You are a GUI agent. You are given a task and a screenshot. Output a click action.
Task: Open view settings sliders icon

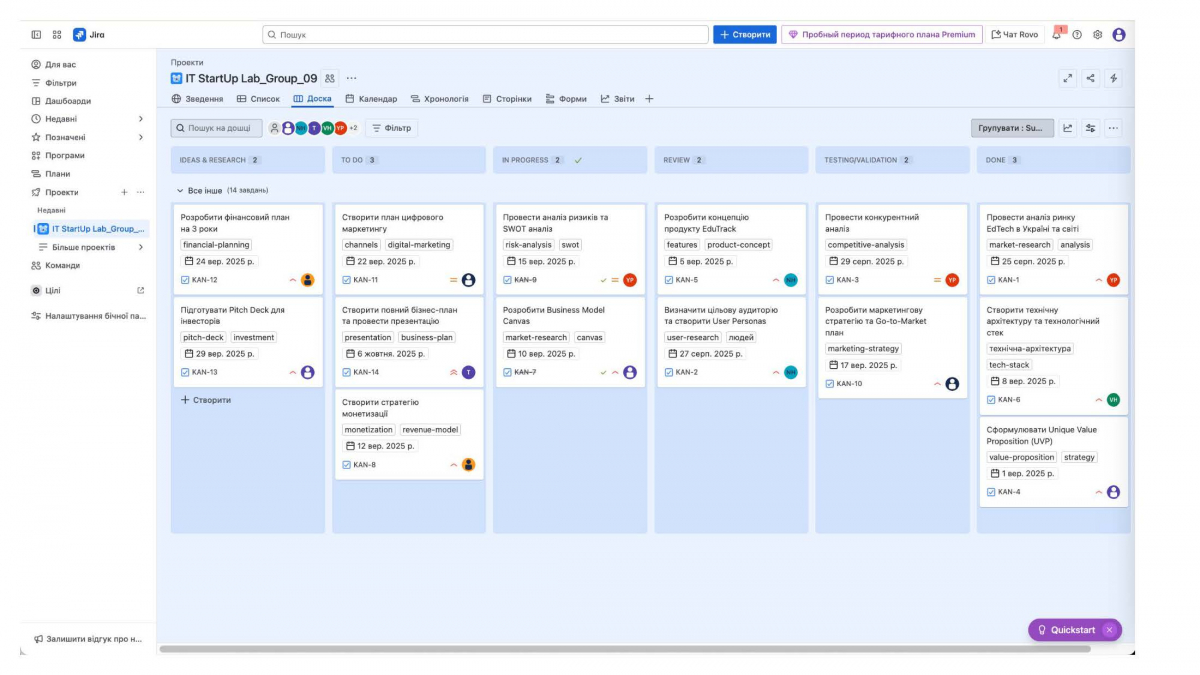click(1090, 128)
